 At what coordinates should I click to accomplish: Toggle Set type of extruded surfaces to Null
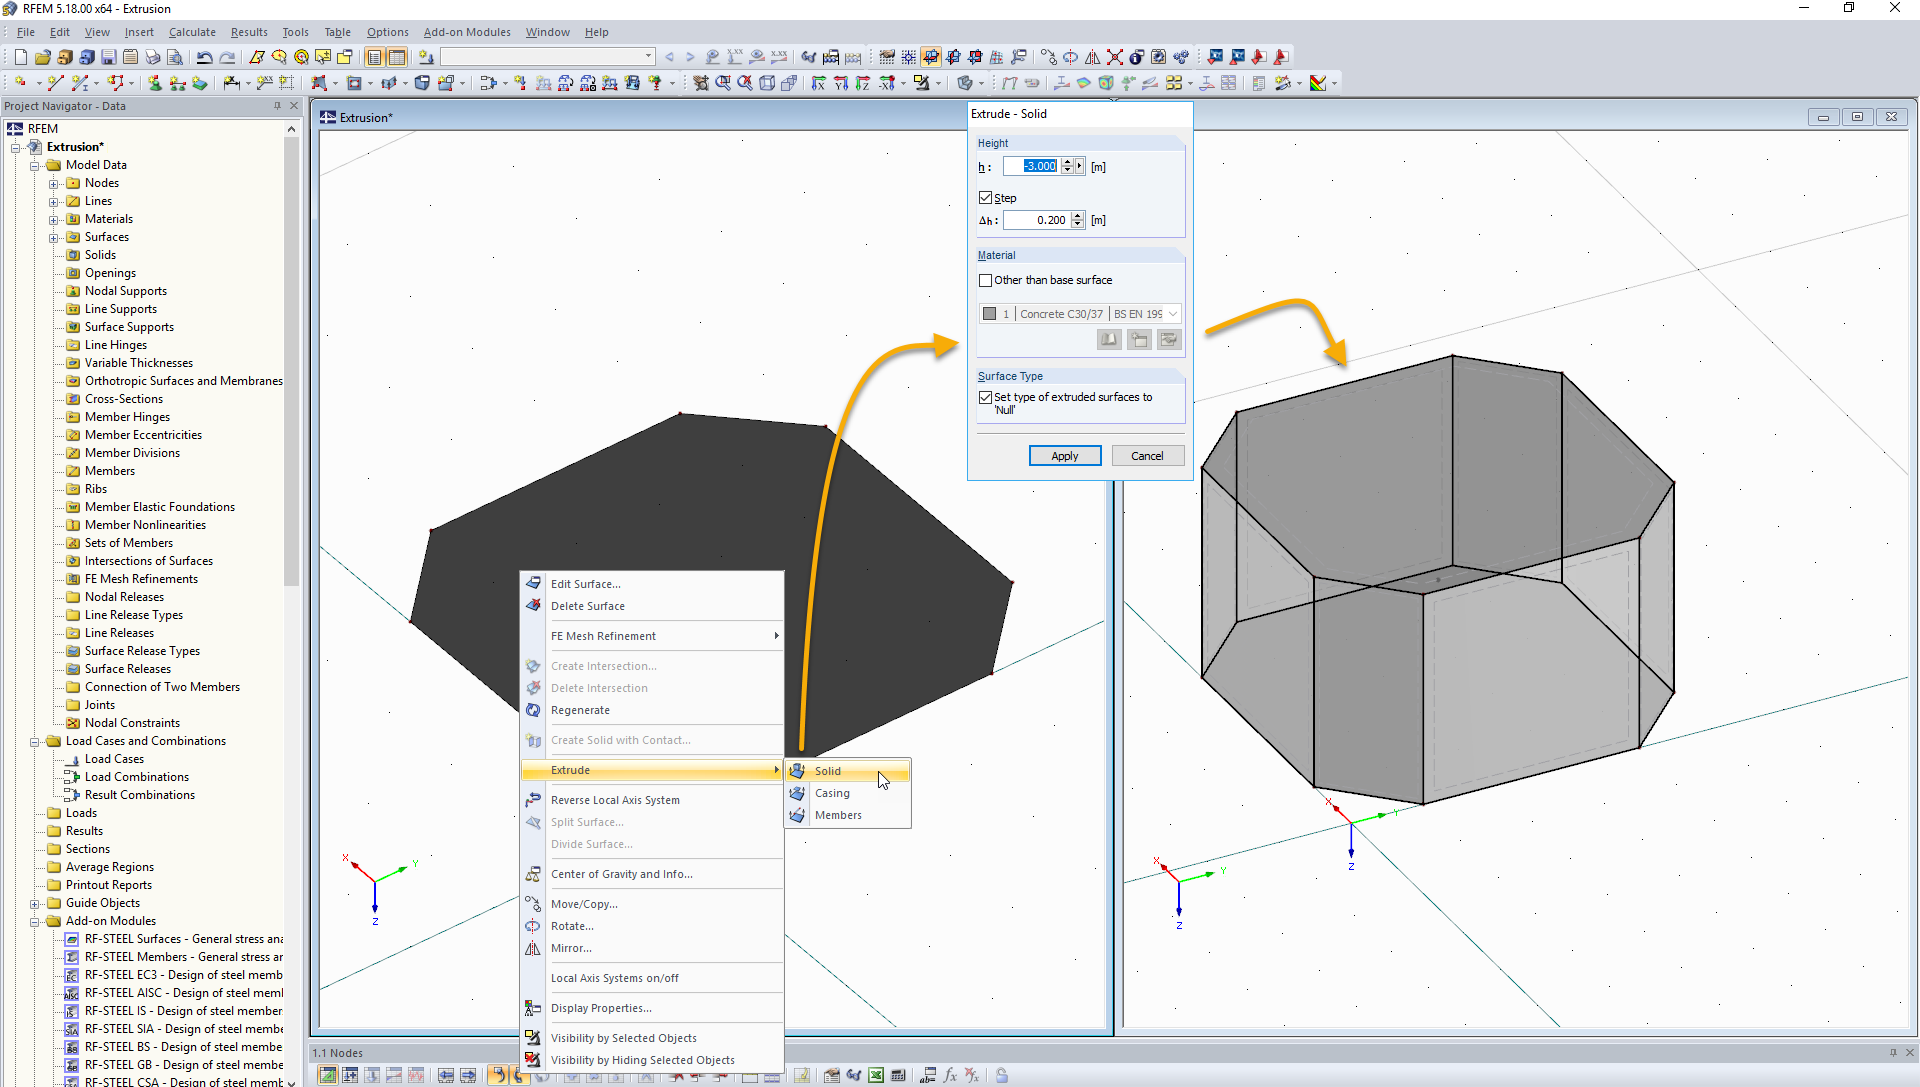[986, 396]
